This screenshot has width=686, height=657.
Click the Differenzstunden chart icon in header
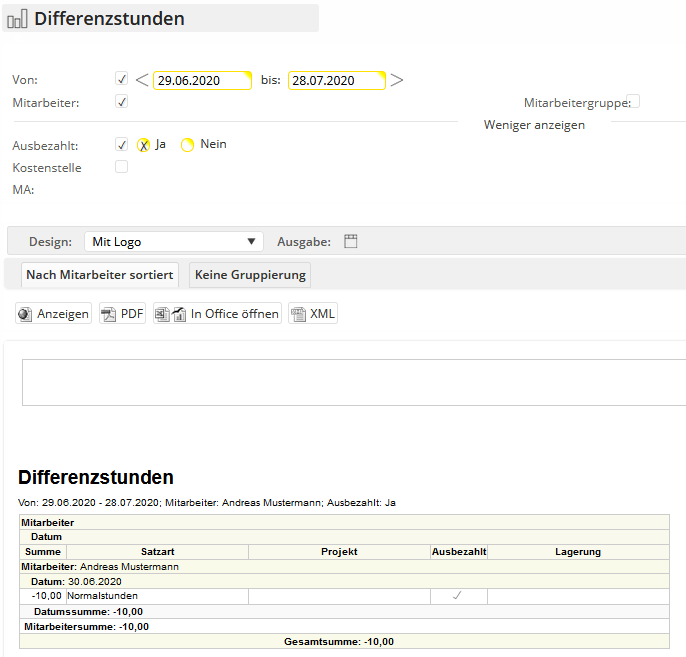click(18, 19)
